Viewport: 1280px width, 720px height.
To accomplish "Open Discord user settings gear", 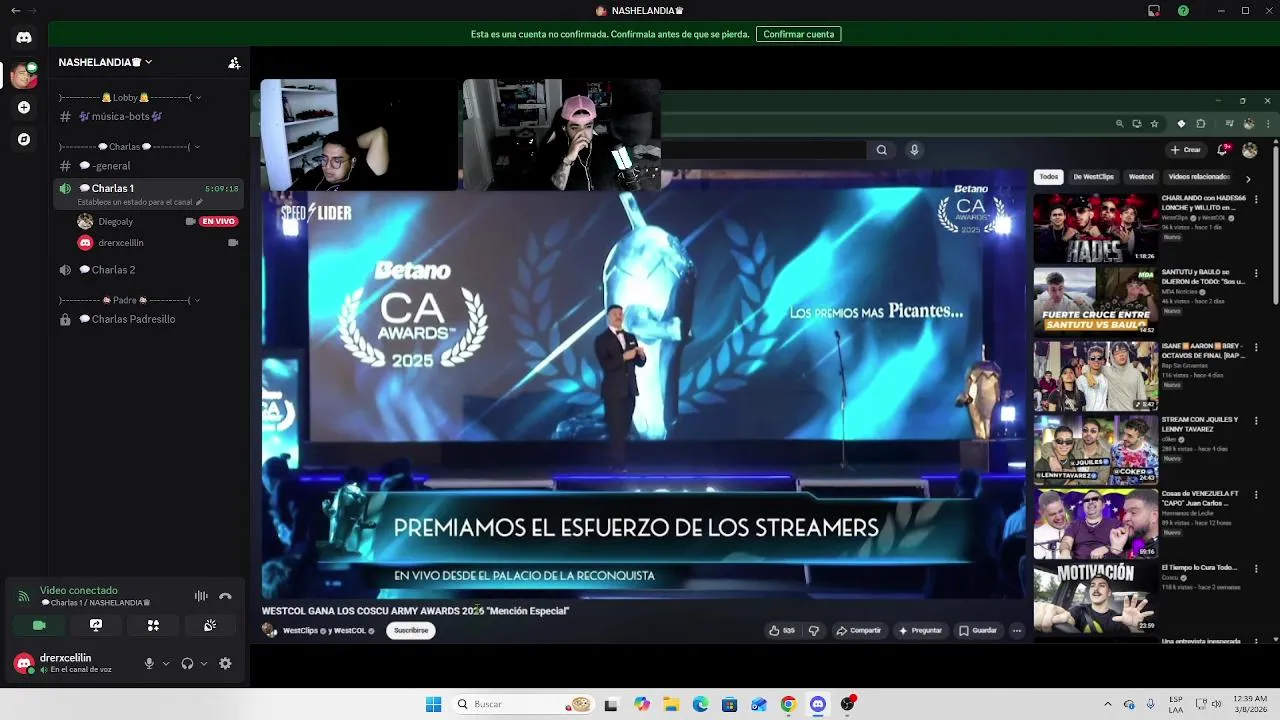I will click(x=225, y=663).
